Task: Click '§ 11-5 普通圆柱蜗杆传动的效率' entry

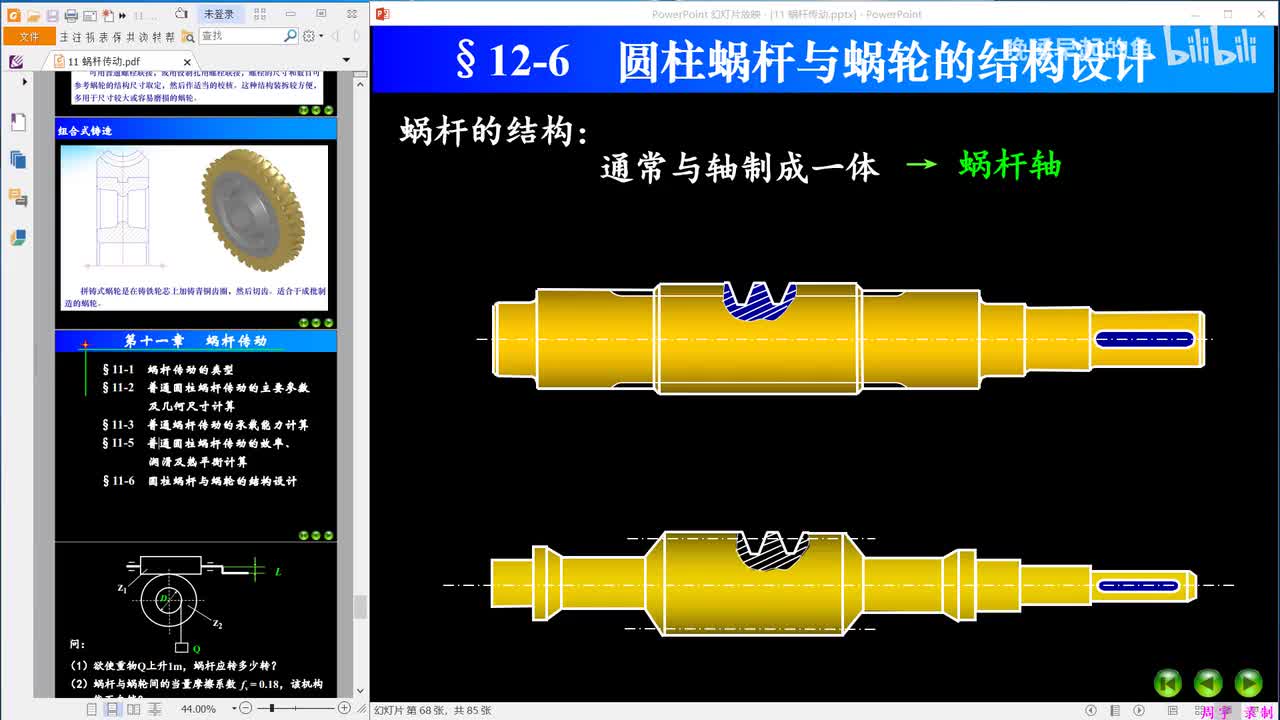Action: click(196, 444)
